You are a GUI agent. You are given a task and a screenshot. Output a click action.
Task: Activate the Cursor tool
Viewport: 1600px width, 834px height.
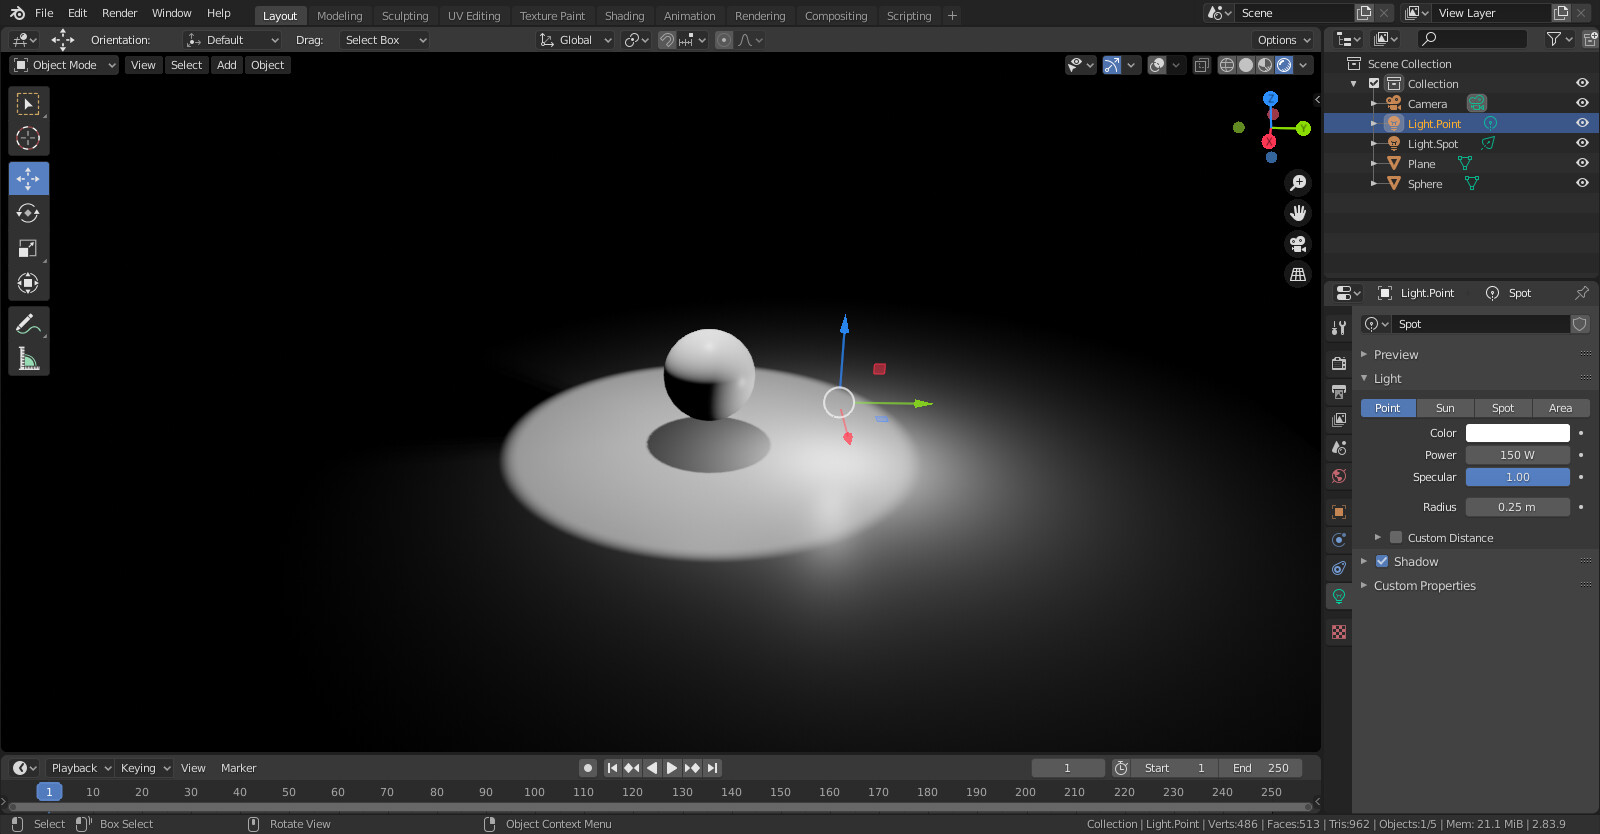click(28, 138)
